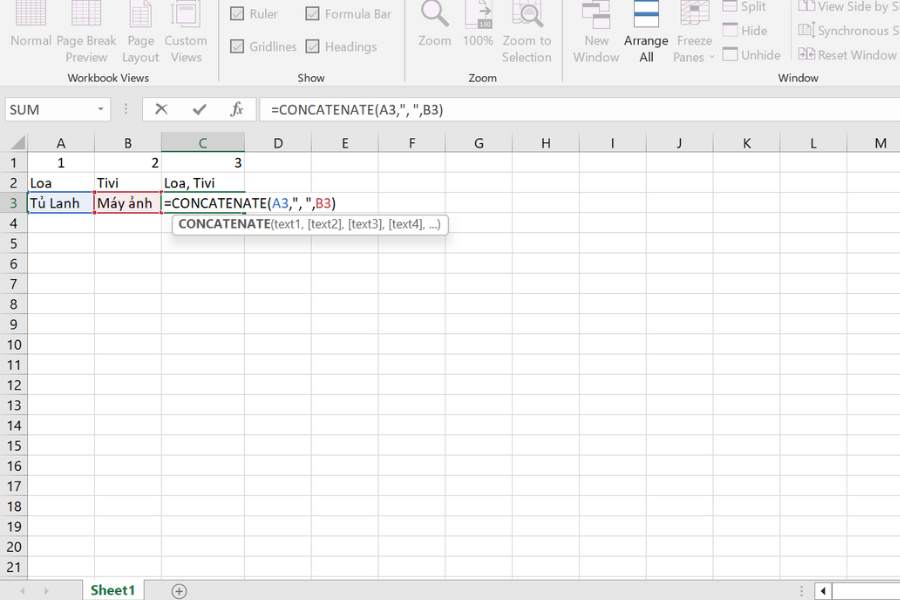Confirm the formula with the checkmark icon
Image resolution: width=900 pixels, height=600 pixels.
point(199,109)
